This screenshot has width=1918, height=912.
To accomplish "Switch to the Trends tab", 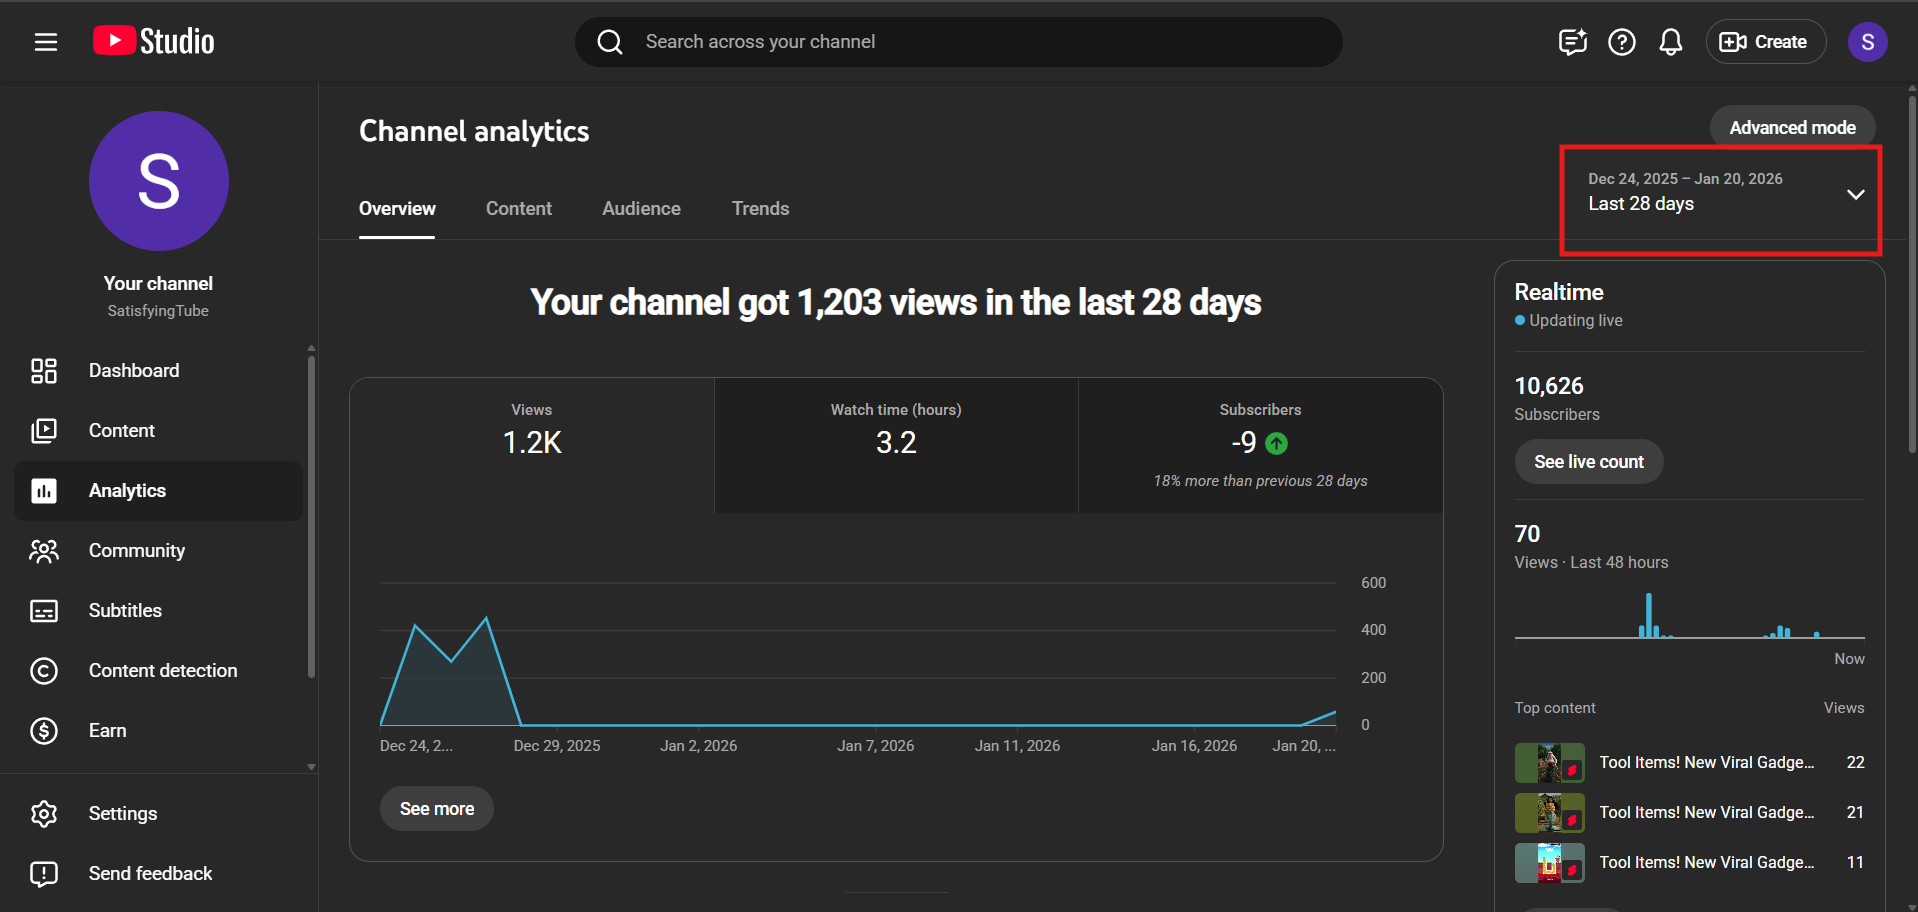I will pyautogui.click(x=760, y=209).
